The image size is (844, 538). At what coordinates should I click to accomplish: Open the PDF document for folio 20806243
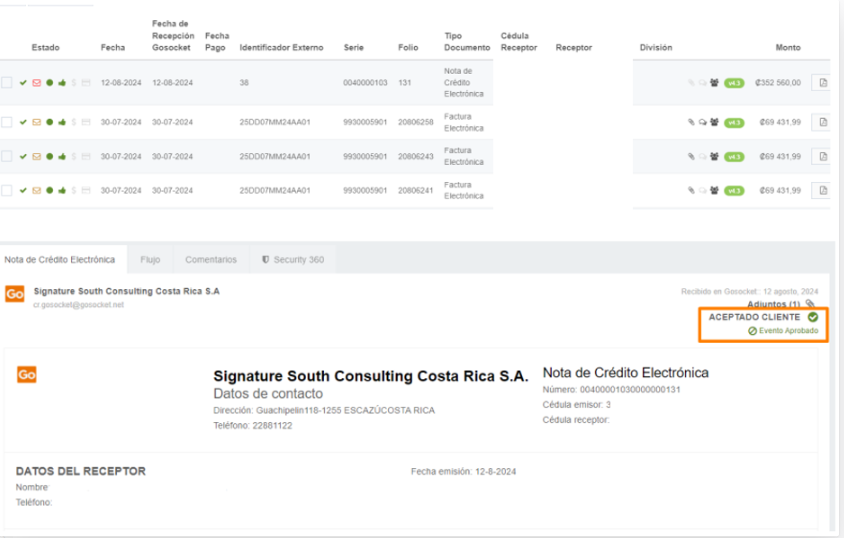coord(822,156)
